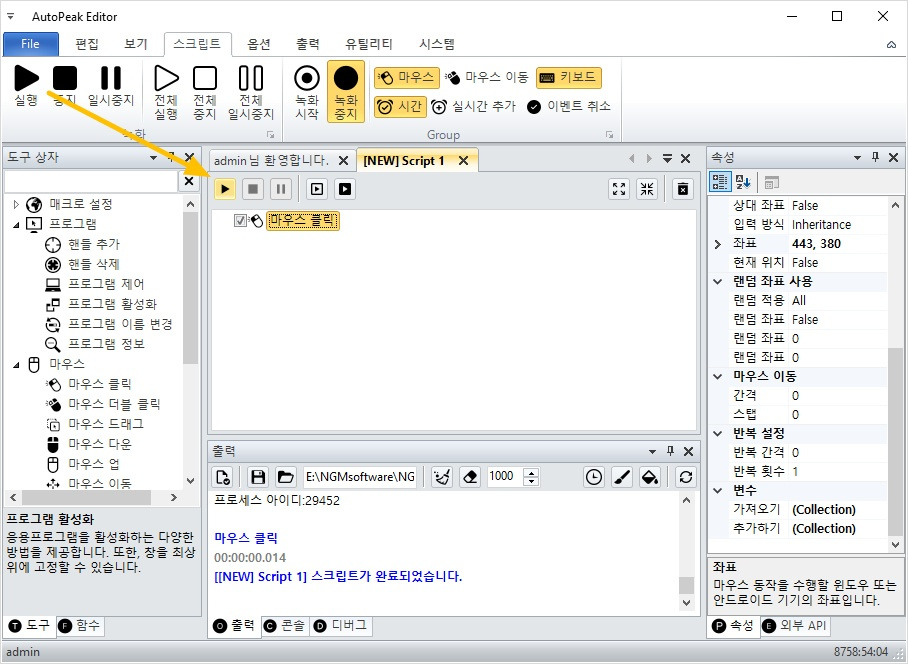Toggle the 마우스 이동 recording option
Image resolution: width=908 pixels, height=664 pixels.
point(487,77)
